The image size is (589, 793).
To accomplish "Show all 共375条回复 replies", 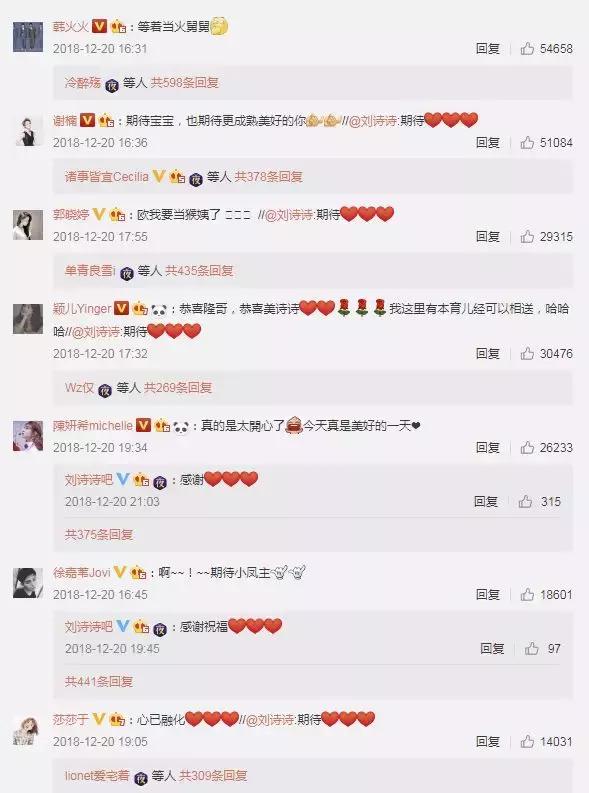I will tap(99, 535).
